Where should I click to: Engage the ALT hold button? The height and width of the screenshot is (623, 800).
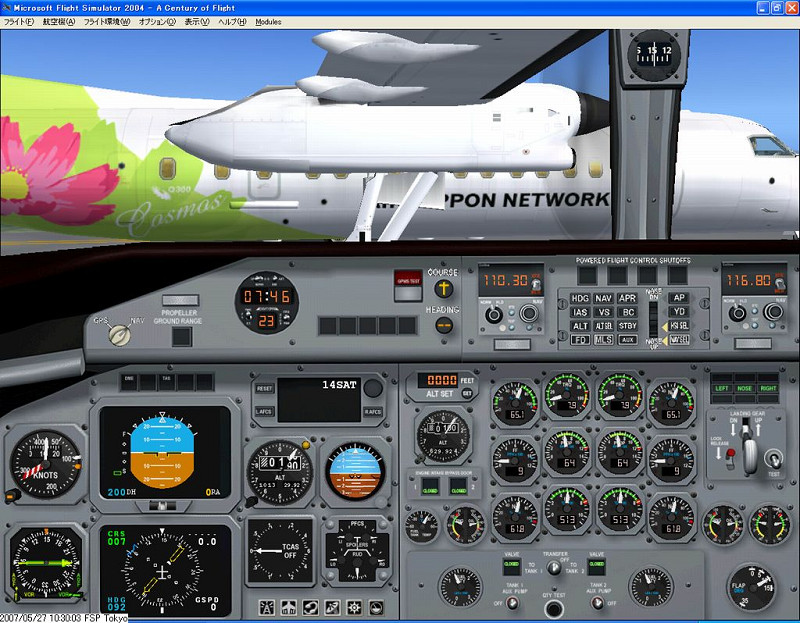[580, 326]
